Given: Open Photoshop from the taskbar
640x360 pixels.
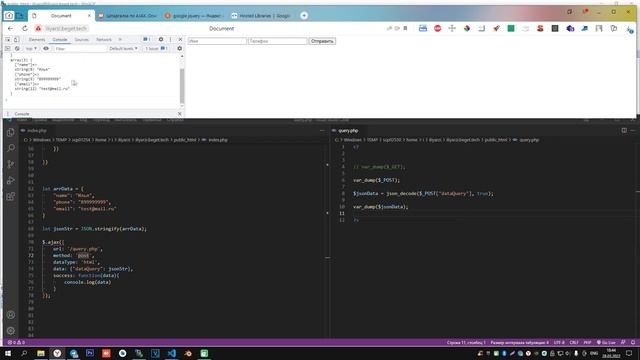Looking at the screenshot, I should (90, 353).
